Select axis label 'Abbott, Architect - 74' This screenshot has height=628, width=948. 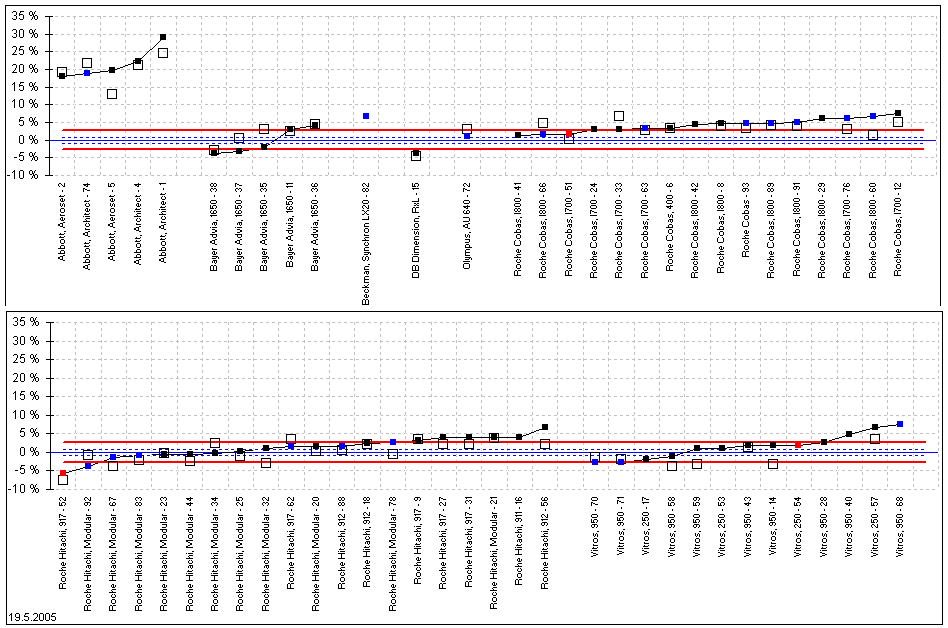click(x=87, y=225)
